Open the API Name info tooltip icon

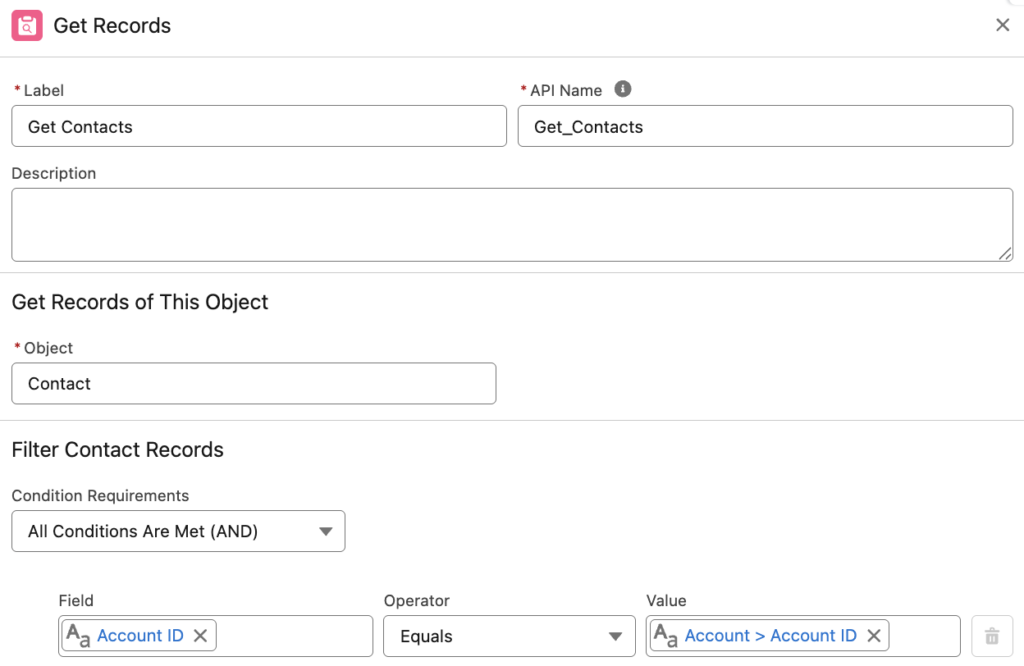[622, 89]
